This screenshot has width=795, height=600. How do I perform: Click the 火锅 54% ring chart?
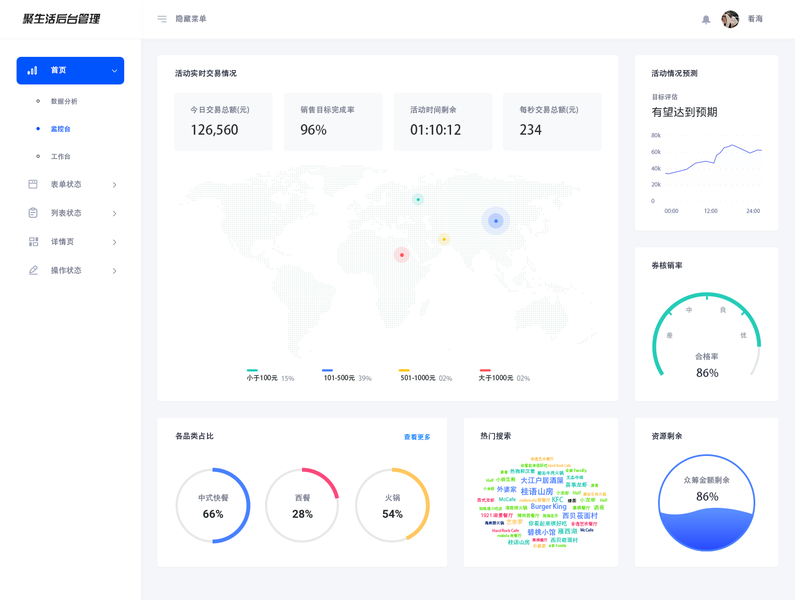392,506
